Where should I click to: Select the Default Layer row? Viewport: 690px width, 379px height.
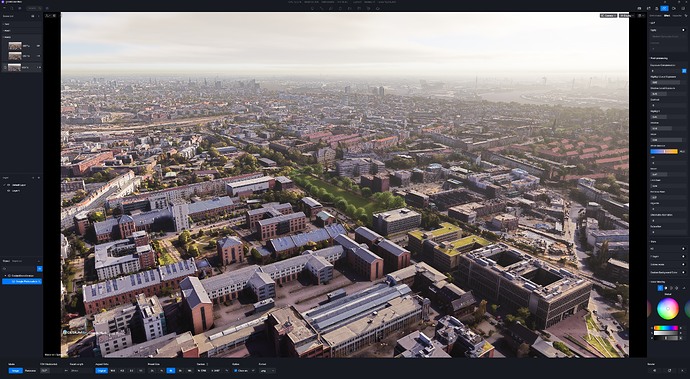point(21,185)
